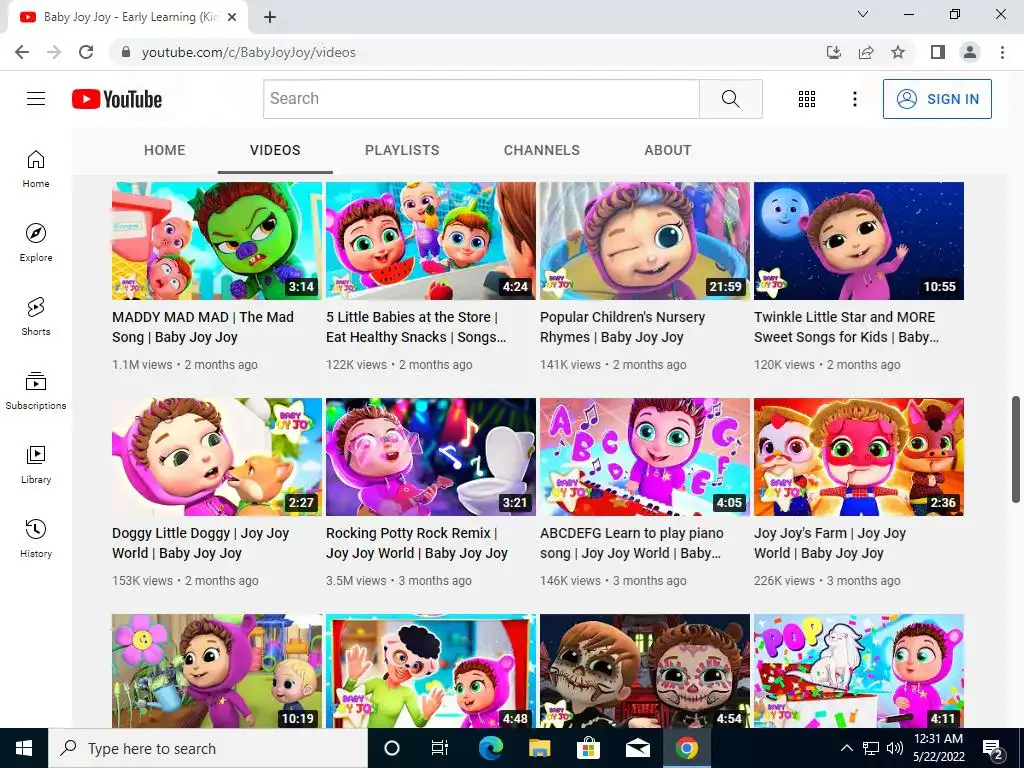Bookmark this page with the star icon
The image size is (1024, 768).
898,52
